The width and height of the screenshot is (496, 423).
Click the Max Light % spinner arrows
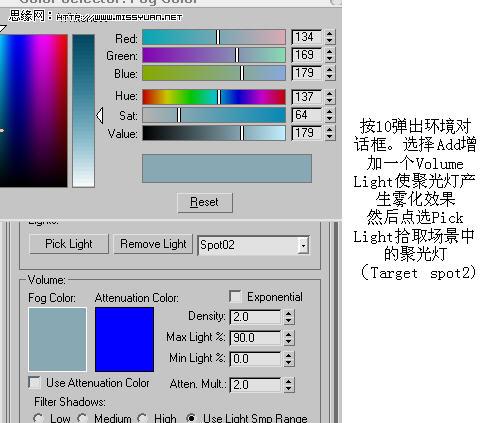(x=289, y=338)
